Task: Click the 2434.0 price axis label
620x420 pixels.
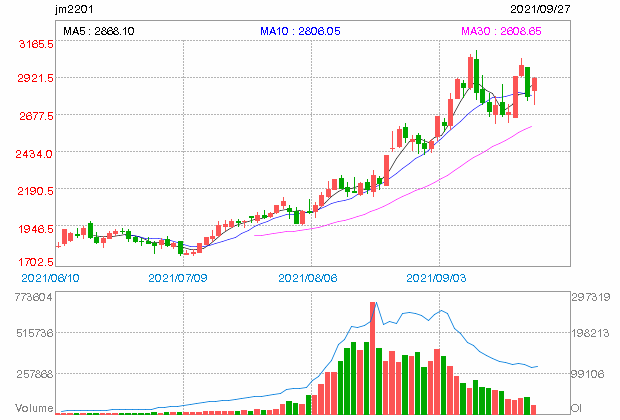Action: coord(34,153)
